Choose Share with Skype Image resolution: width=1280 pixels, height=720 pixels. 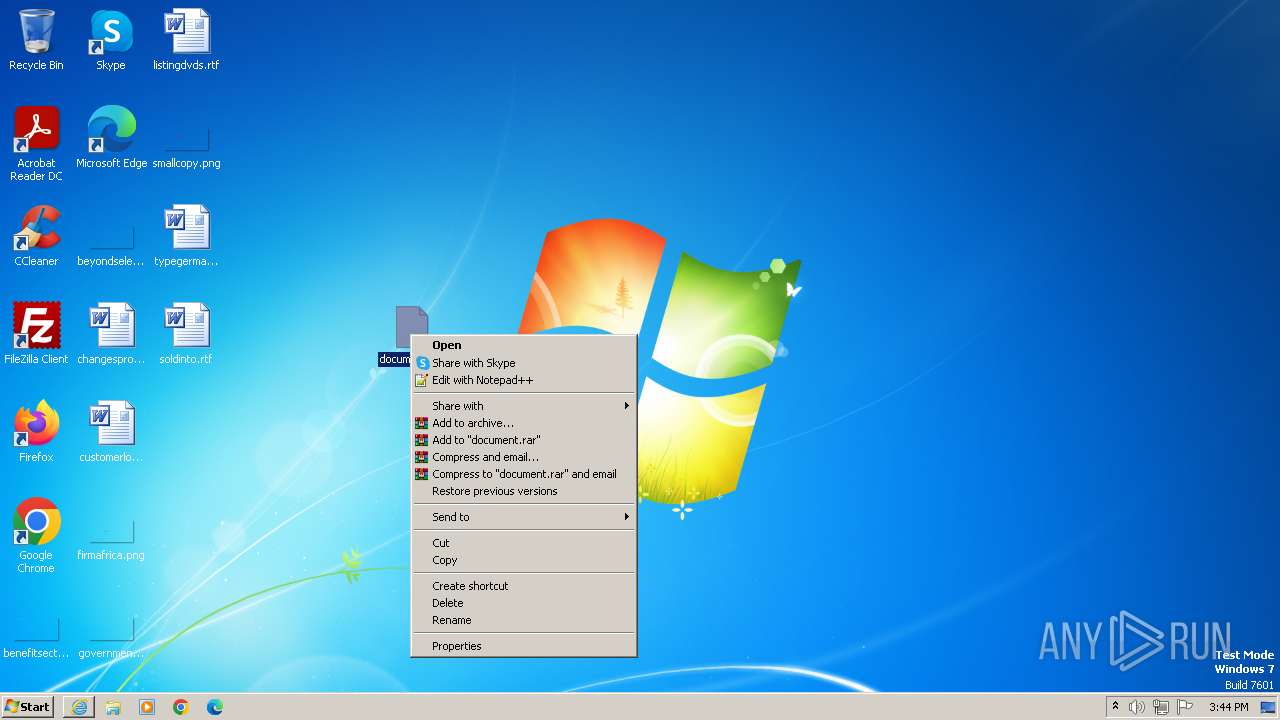[x=524, y=363]
